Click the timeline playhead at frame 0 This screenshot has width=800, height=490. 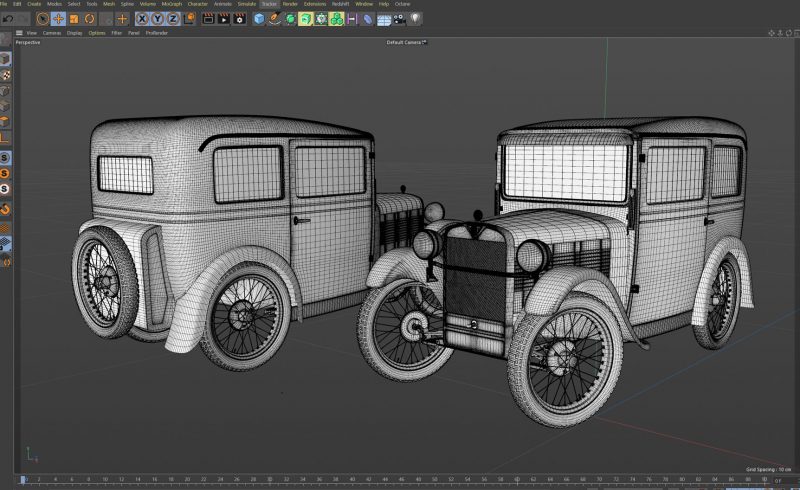22,479
